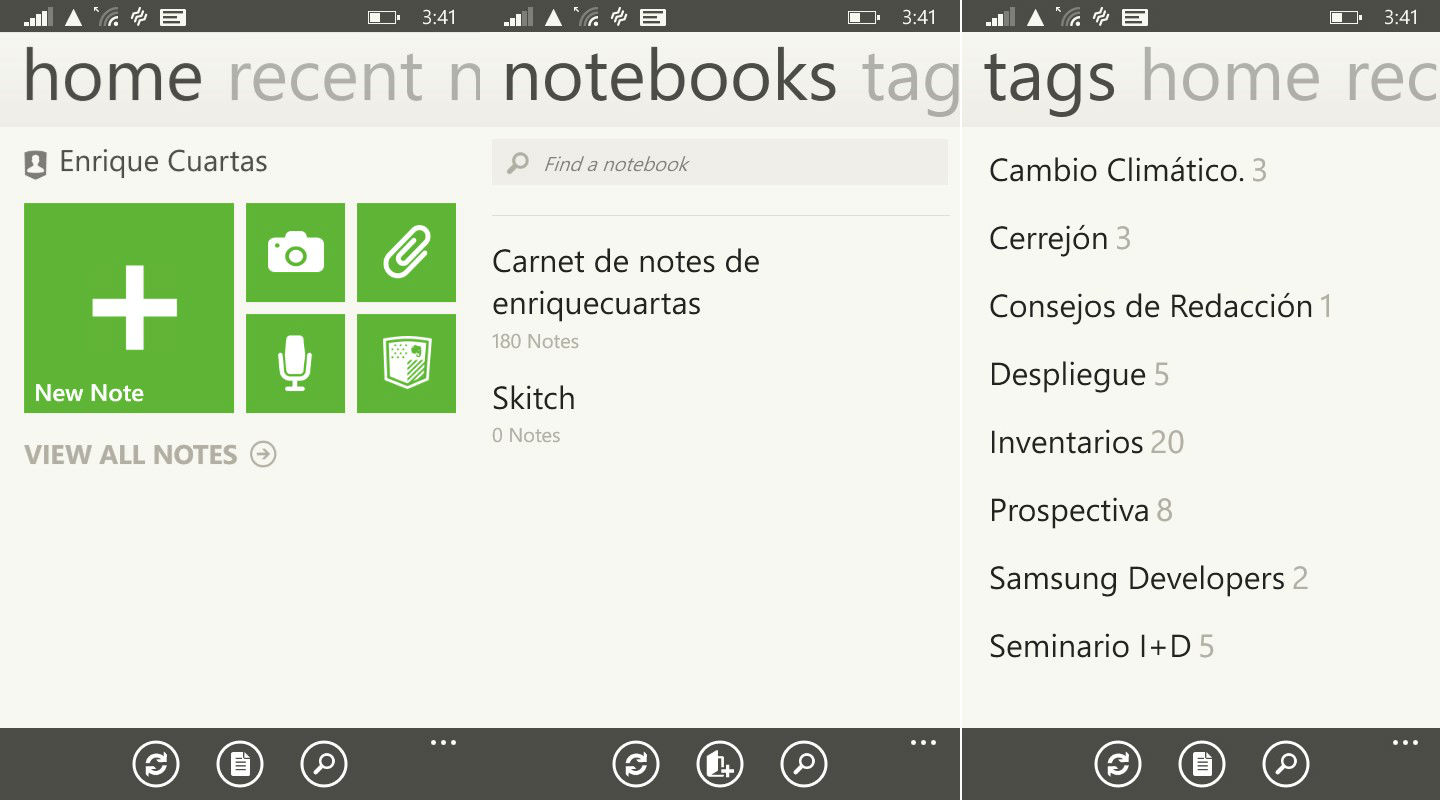Tap the signal bars icon on home screen
The image size is (1440, 800).
click(38, 17)
